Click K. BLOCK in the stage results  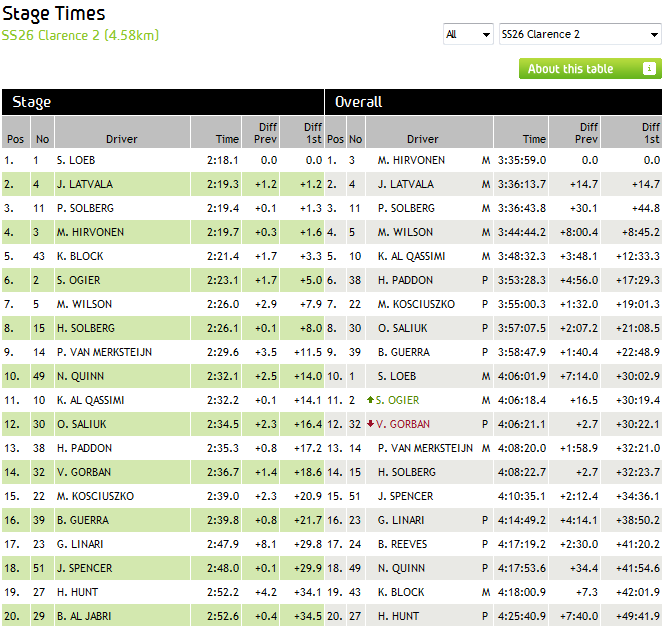pyautogui.click(x=80, y=256)
